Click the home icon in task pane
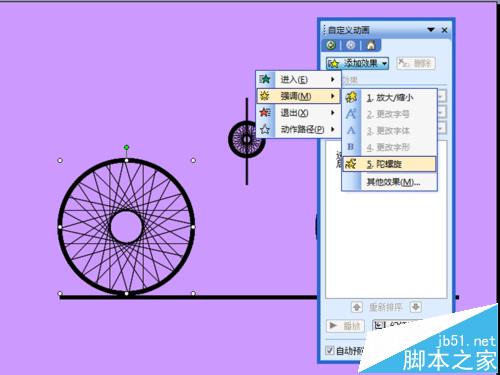500x375 pixels. pos(371,45)
